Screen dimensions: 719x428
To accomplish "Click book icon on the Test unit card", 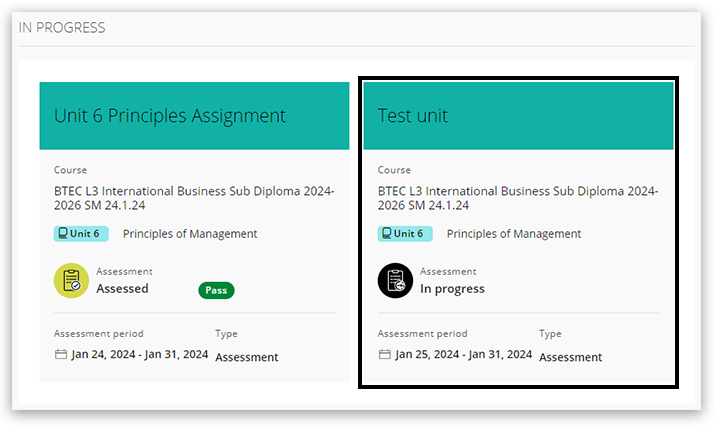I will (x=388, y=234).
